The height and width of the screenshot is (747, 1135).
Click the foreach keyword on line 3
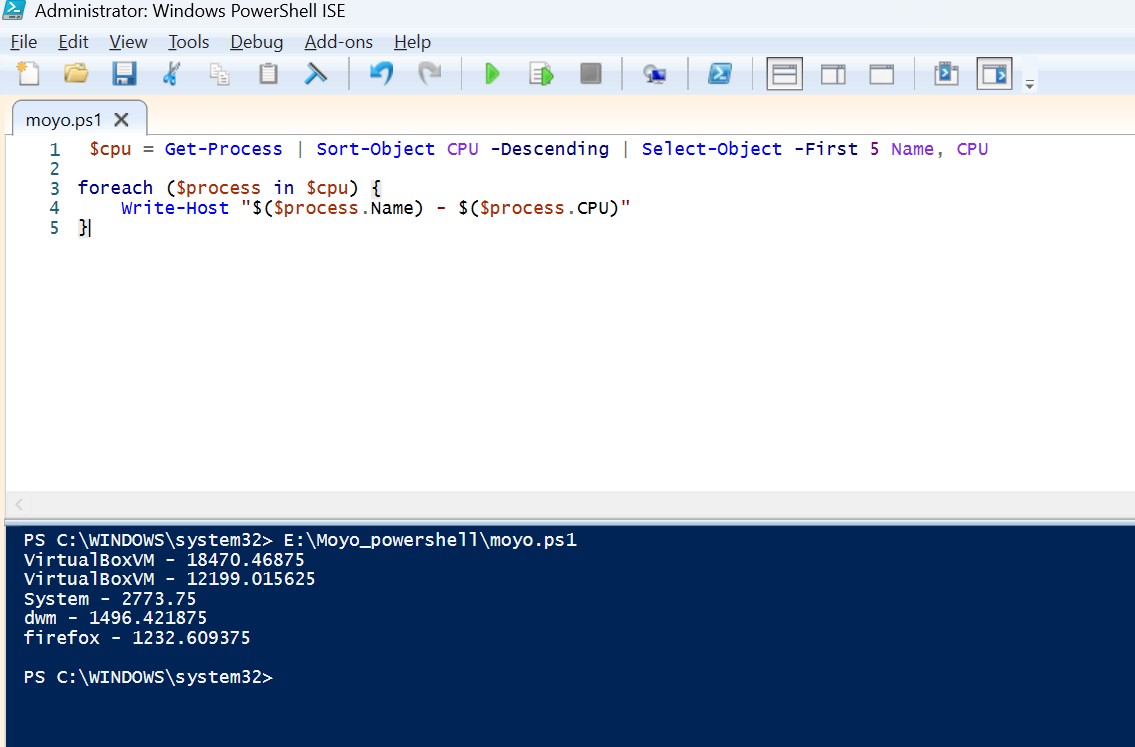[115, 188]
